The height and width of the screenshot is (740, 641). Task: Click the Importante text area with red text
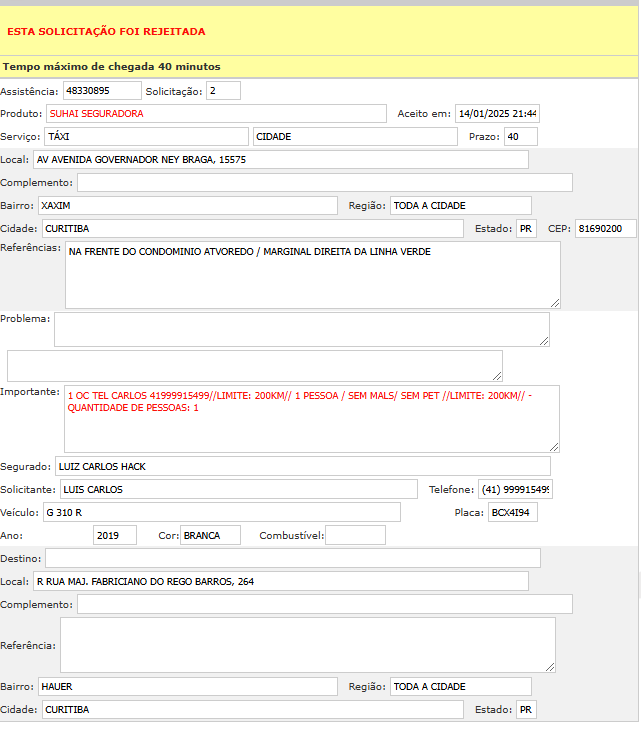311,419
